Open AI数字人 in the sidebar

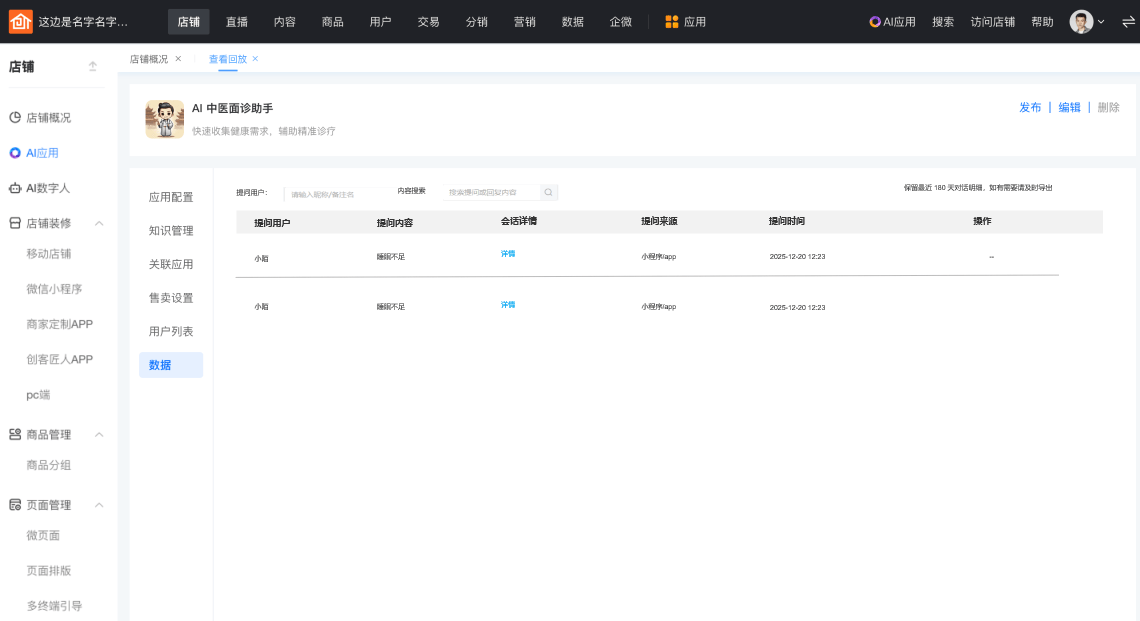click(x=47, y=188)
